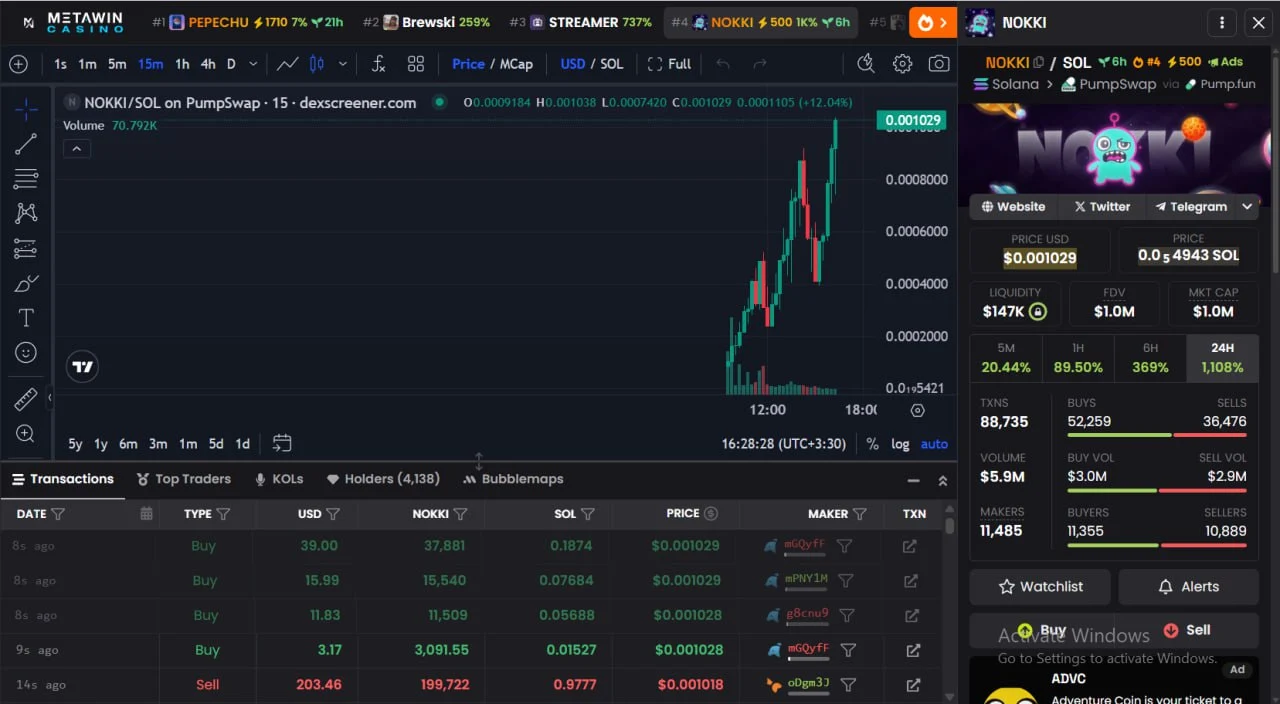Open the chart price scale settings
The width and height of the screenshot is (1280, 704).
[x=918, y=410]
